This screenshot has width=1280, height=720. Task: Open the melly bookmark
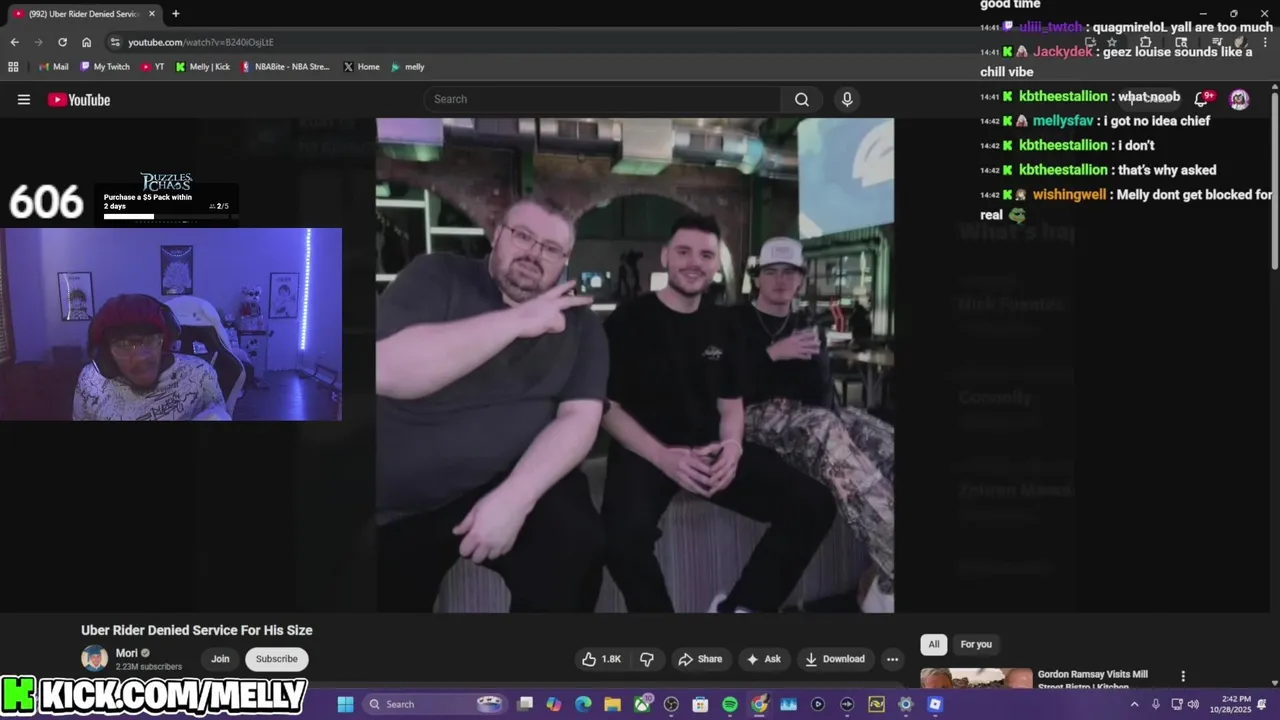tap(408, 67)
